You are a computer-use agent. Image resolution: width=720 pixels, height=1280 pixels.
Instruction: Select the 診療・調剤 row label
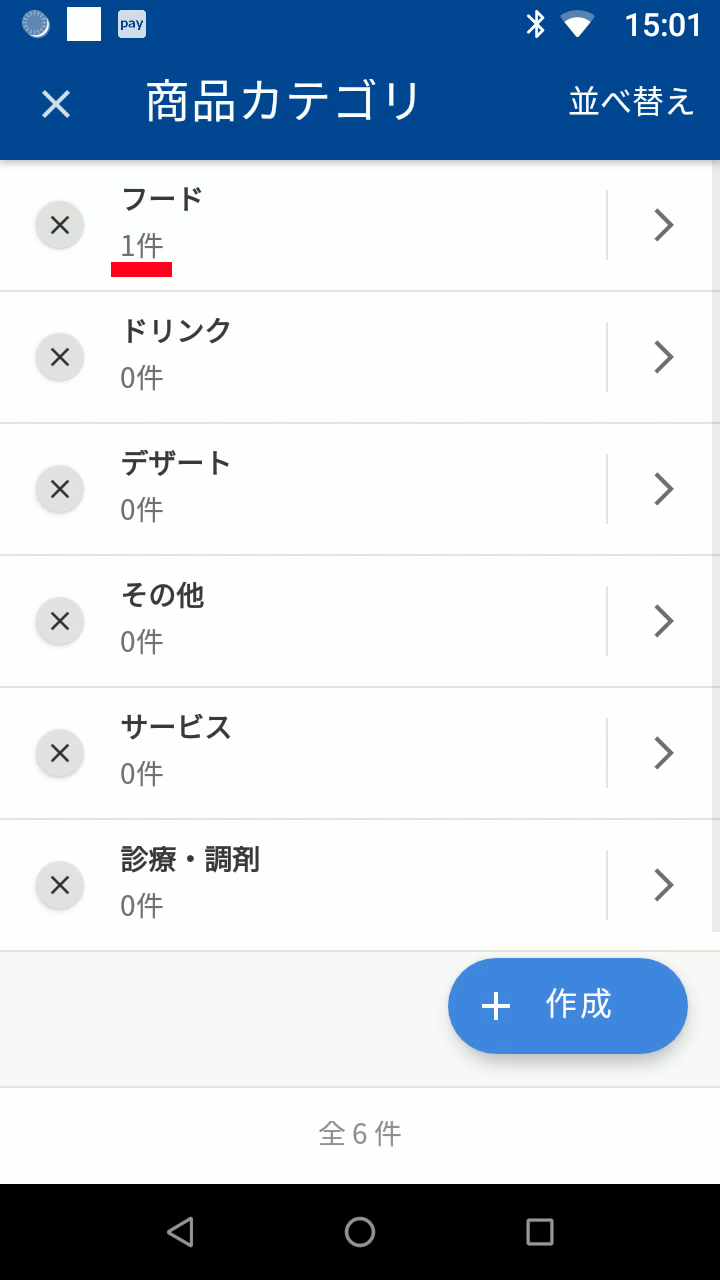[190, 859]
